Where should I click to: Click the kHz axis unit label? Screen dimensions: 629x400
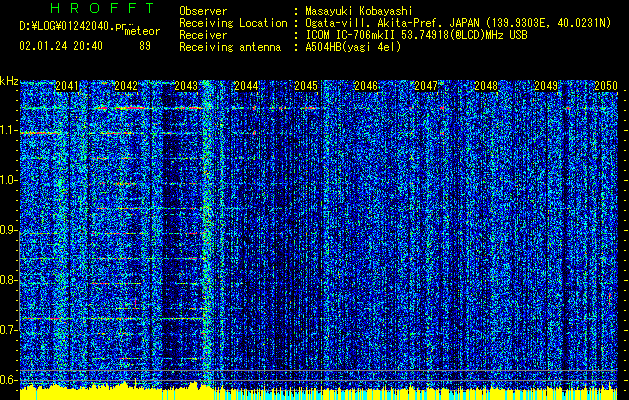9,81
